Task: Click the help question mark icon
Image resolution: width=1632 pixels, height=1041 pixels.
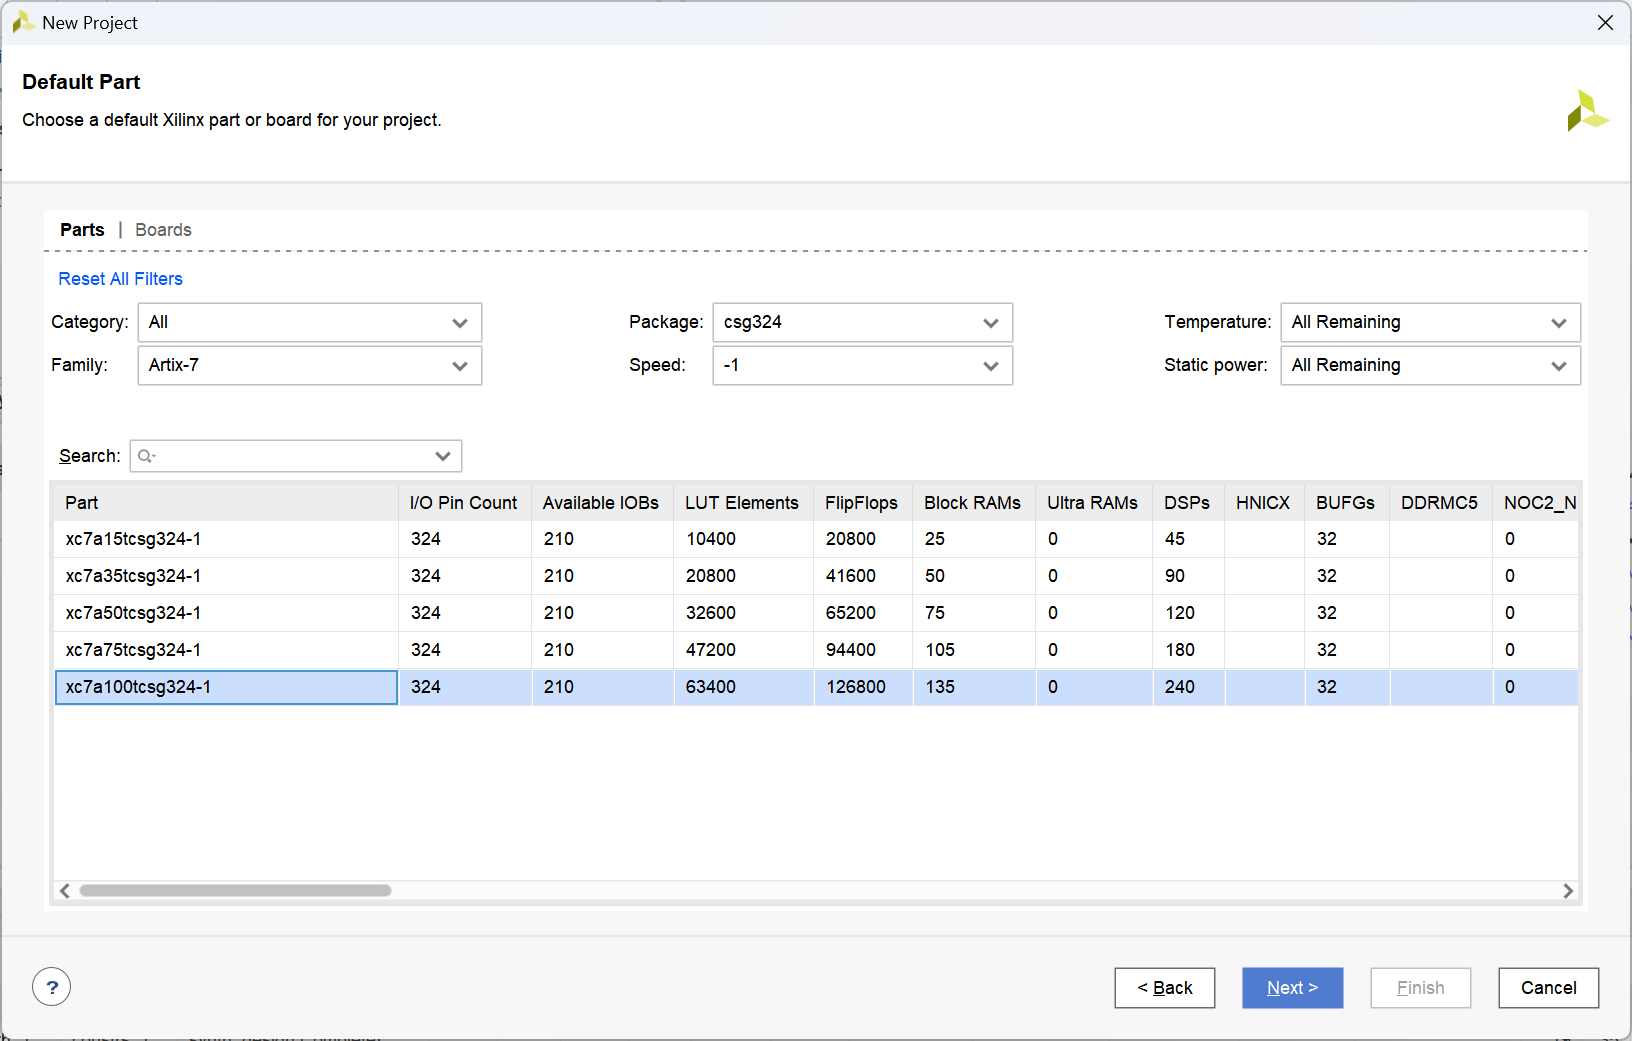Action: 52,987
